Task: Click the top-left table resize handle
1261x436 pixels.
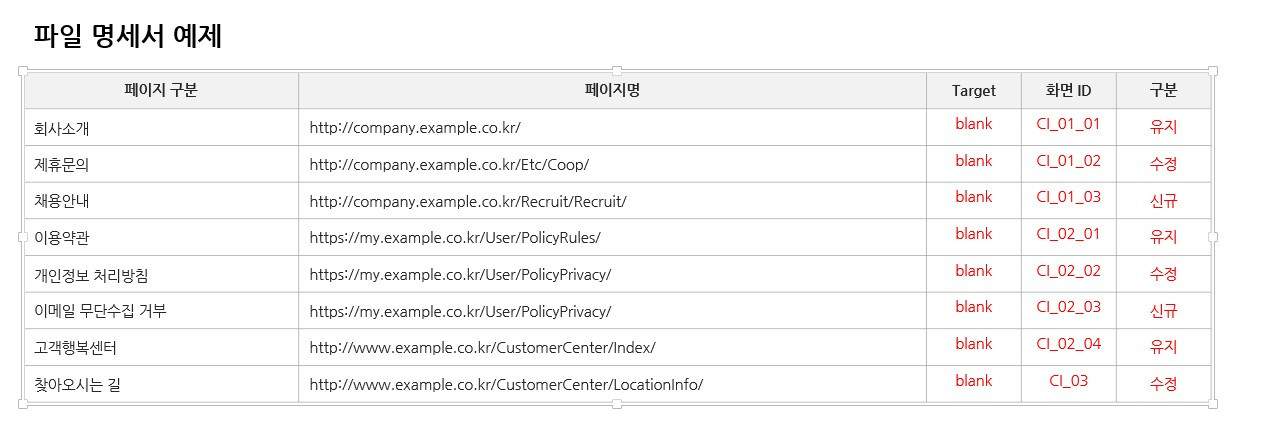Action: pyautogui.click(x=22, y=70)
